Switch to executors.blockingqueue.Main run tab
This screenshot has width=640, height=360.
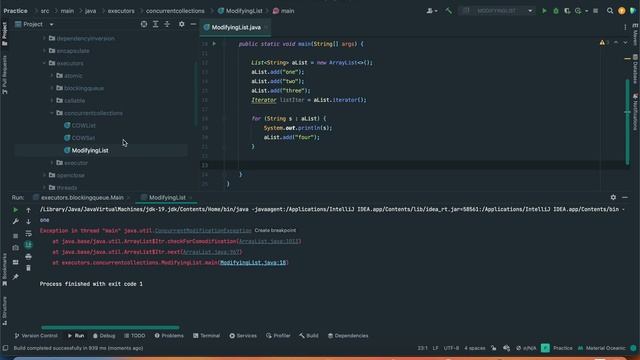pos(82,198)
